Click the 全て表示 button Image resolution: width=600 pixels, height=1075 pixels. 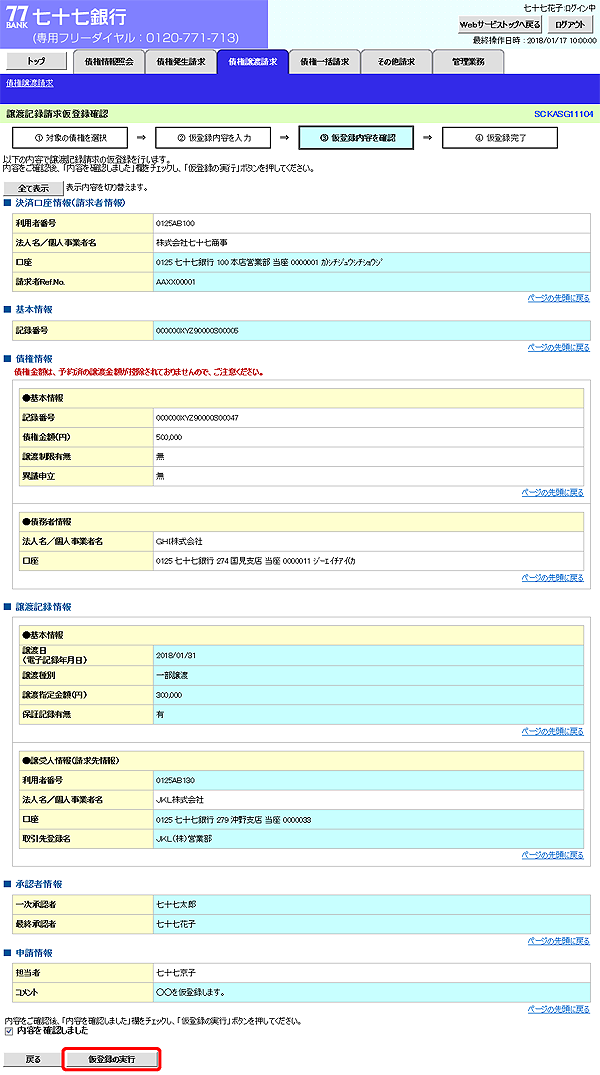[33, 188]
